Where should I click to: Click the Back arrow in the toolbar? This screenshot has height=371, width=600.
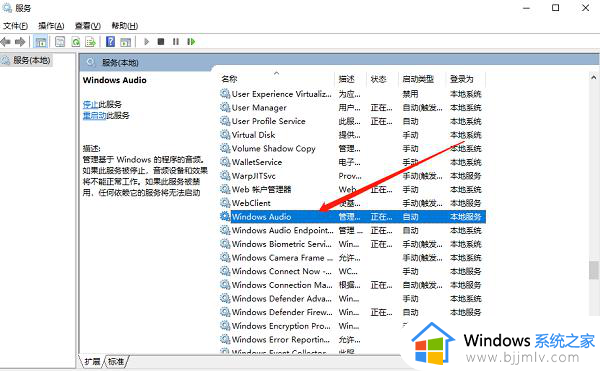pos(6,42)
